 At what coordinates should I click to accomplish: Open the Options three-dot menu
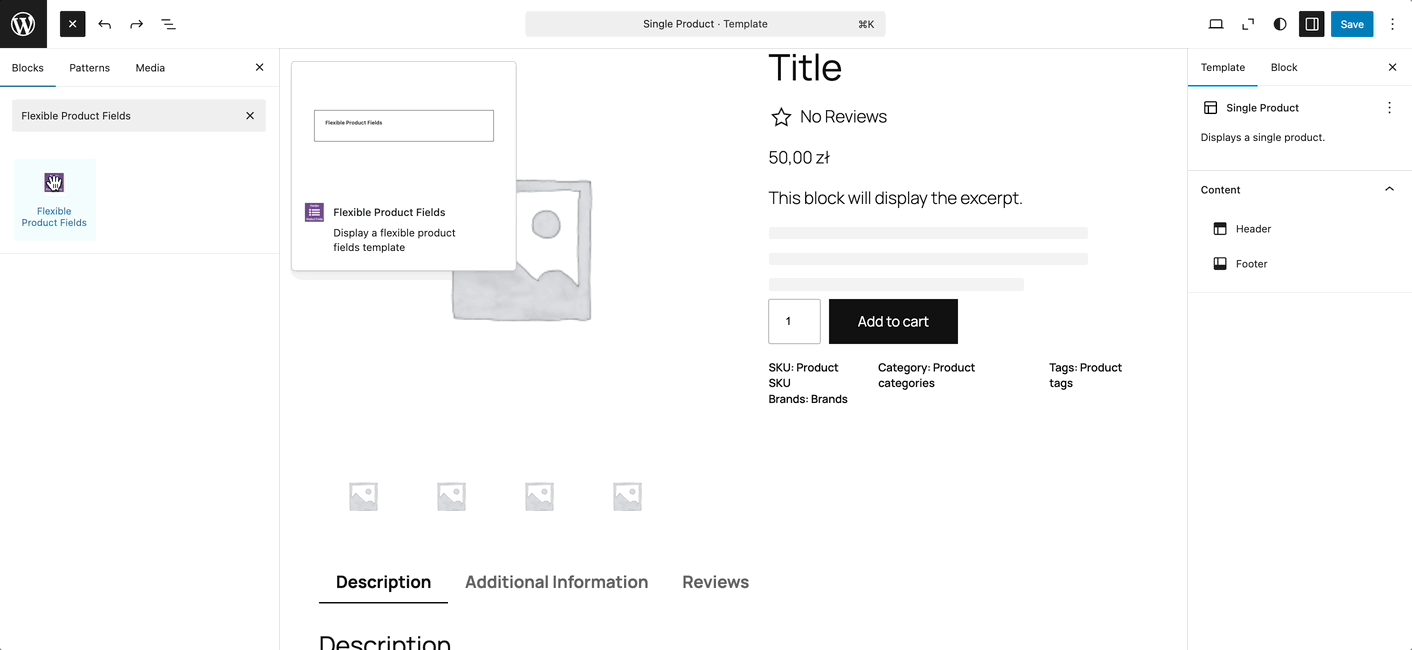tap(1392, 23)
